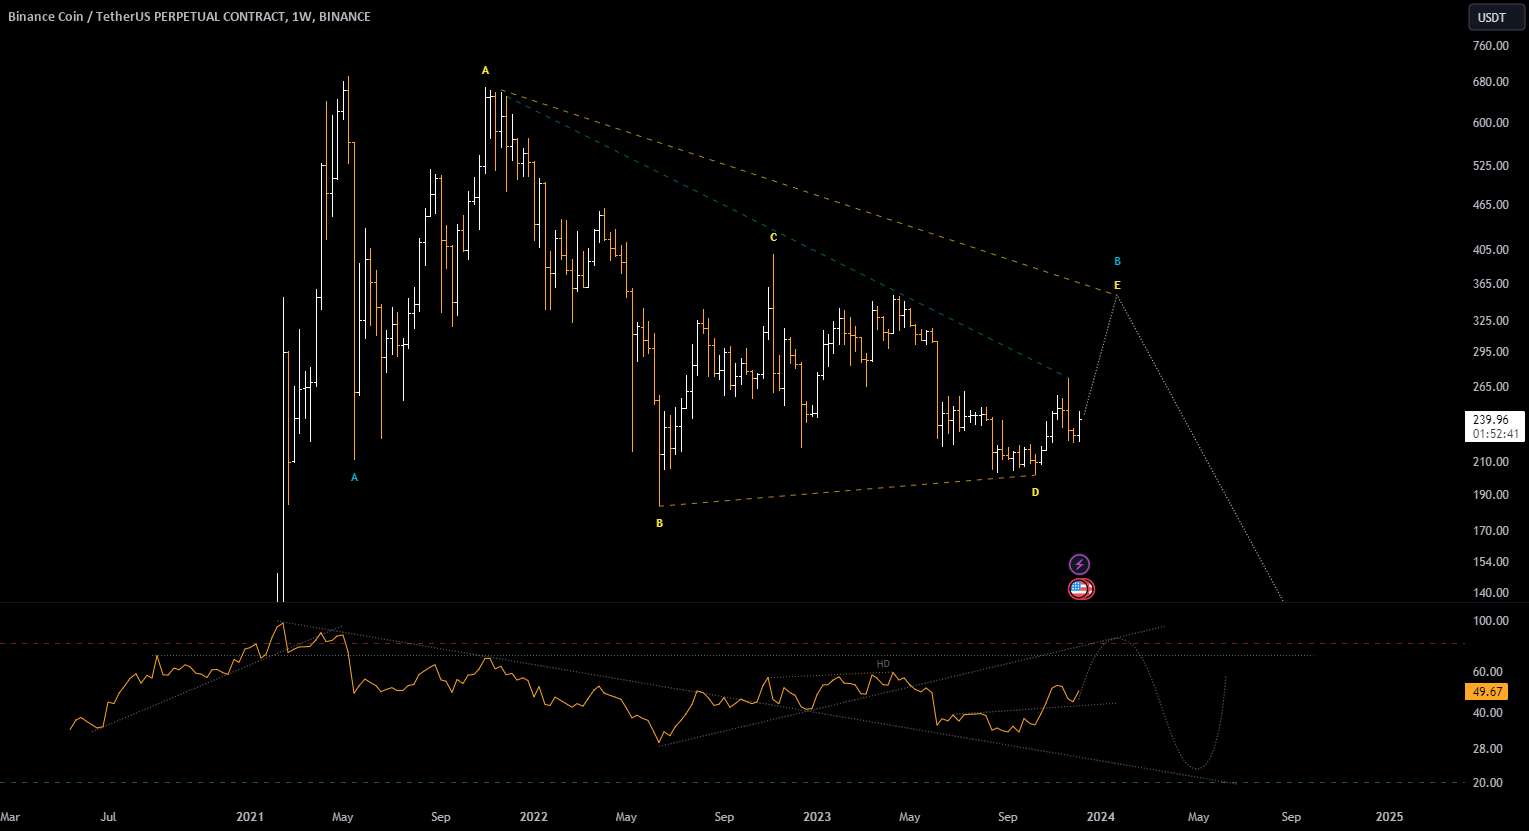1529x831 pixels.
Task: Click the 265.00 price axis label
Action: 1490,387
